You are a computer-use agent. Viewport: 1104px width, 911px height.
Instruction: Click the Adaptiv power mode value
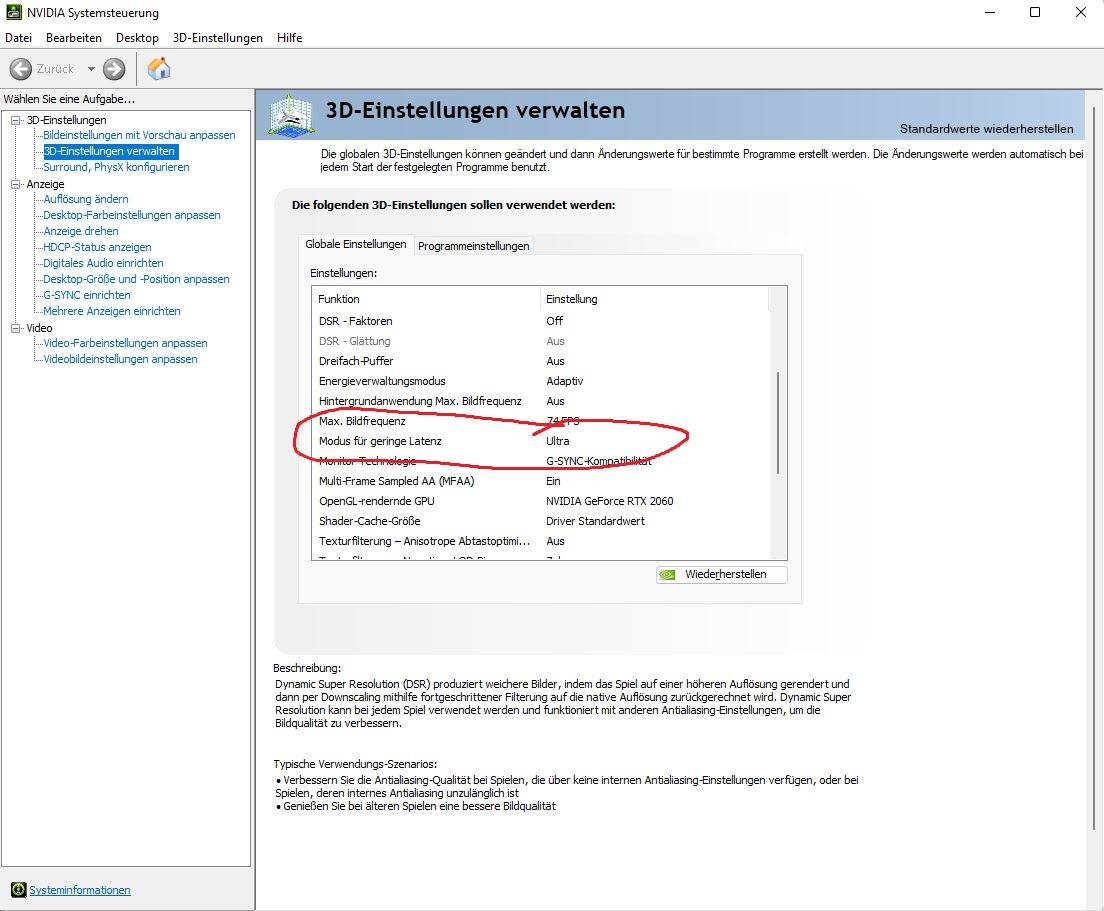pyautogui.click(x=565, y=382)
